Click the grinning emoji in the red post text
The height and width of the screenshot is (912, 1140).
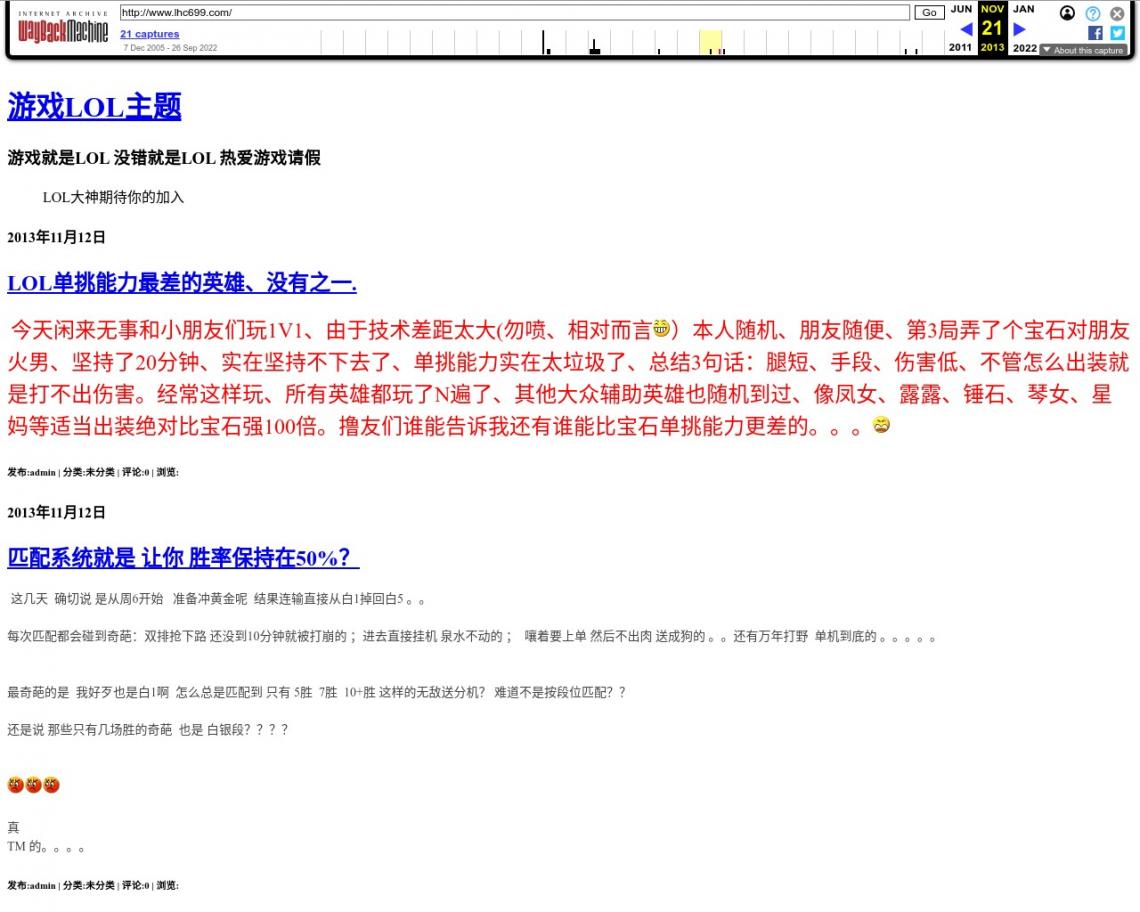coord(661,328)
